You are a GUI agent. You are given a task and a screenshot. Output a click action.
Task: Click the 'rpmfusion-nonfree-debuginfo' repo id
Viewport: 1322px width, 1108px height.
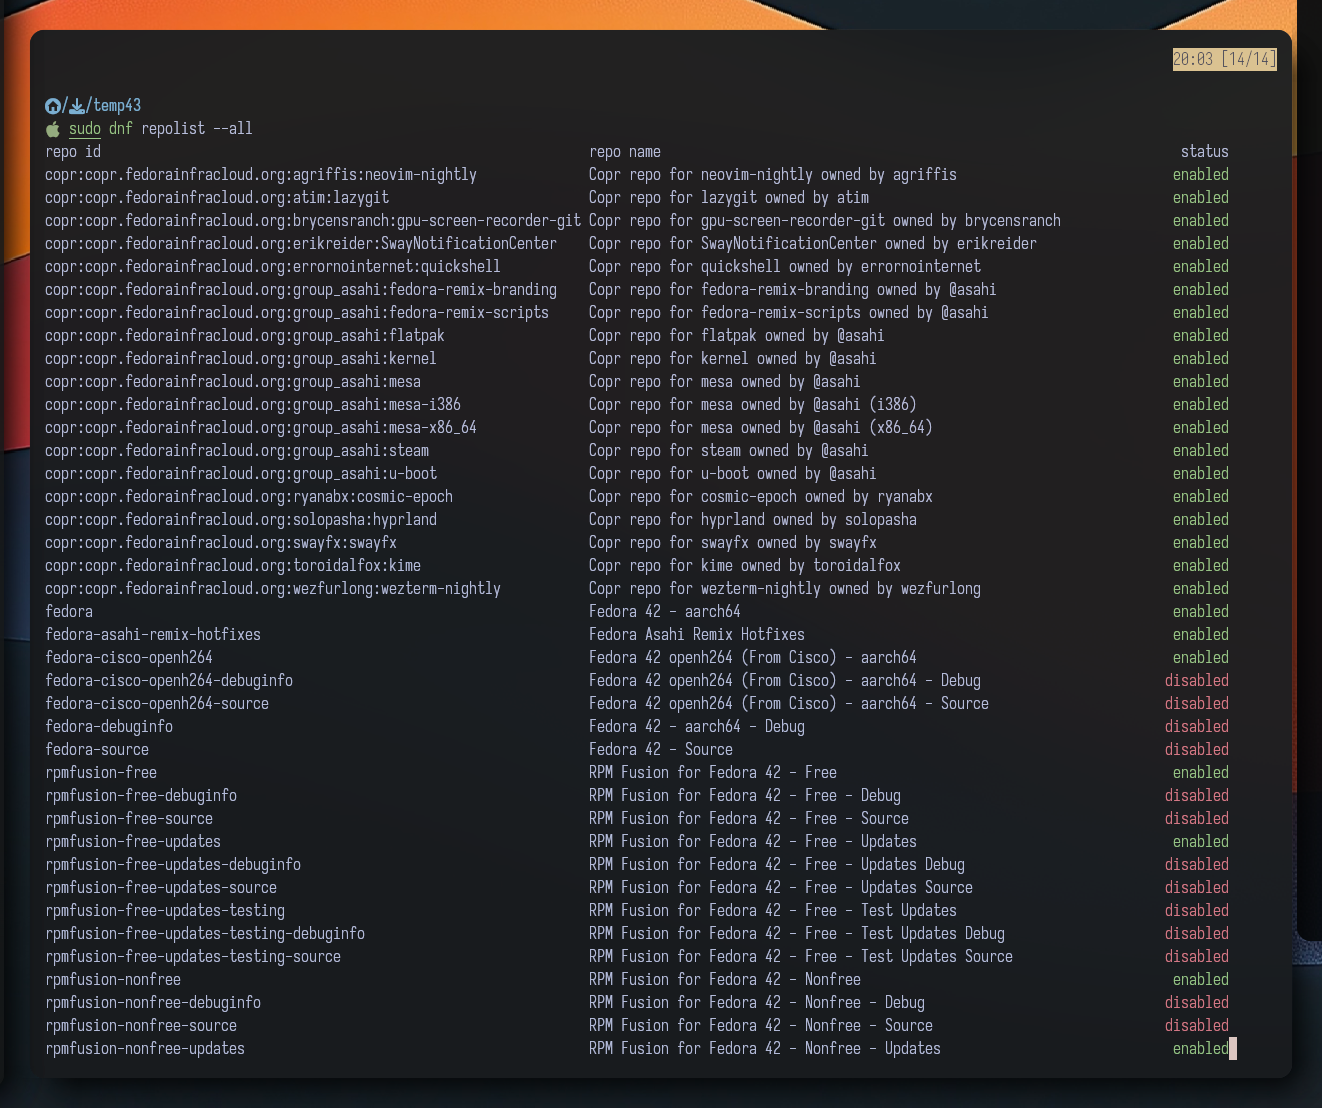(x=153, y=1002)
